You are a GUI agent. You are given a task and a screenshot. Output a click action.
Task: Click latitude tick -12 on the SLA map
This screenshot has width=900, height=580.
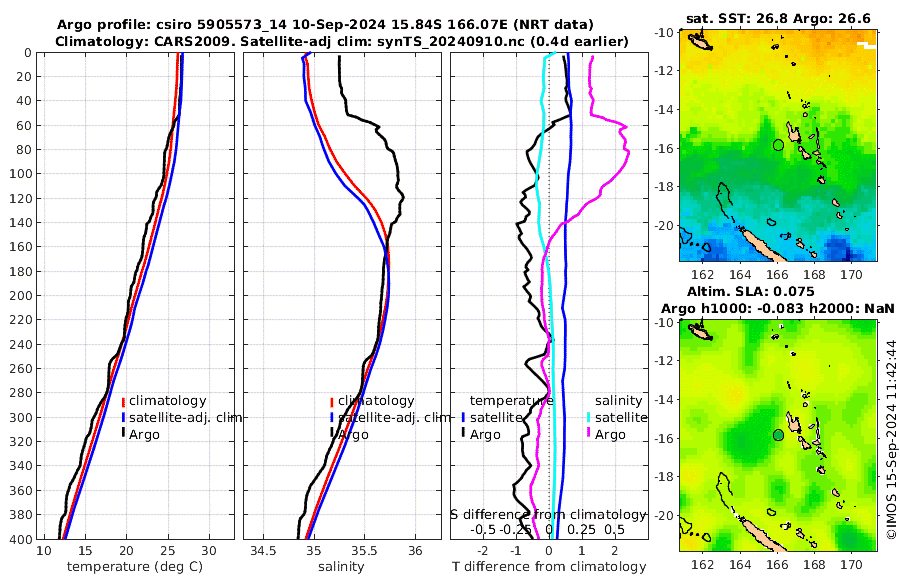(x=665, y=361)
